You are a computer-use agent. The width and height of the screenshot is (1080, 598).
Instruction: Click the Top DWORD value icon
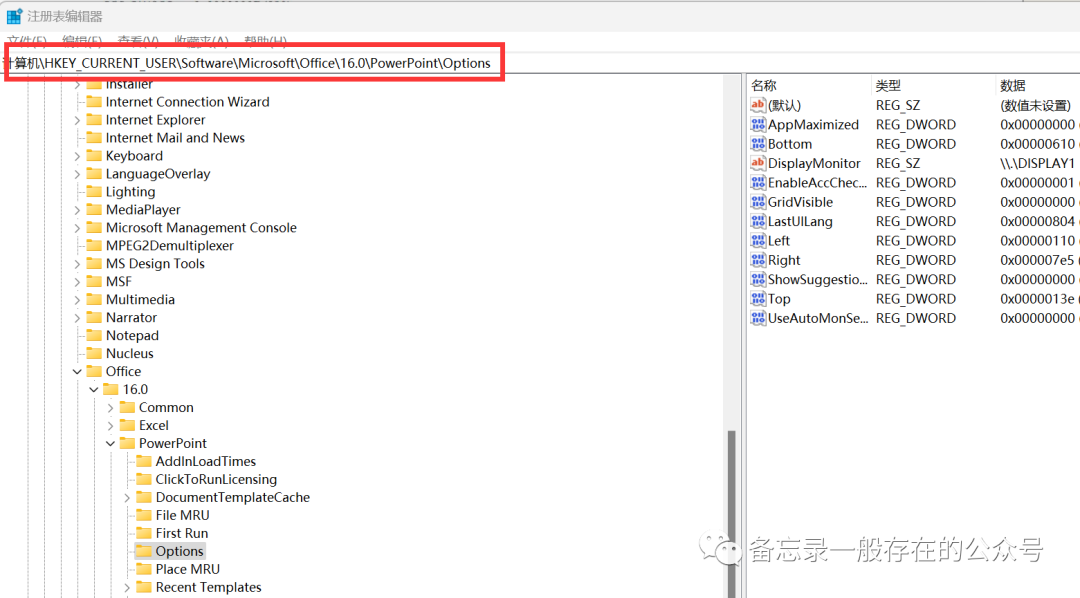coord(758,298)
